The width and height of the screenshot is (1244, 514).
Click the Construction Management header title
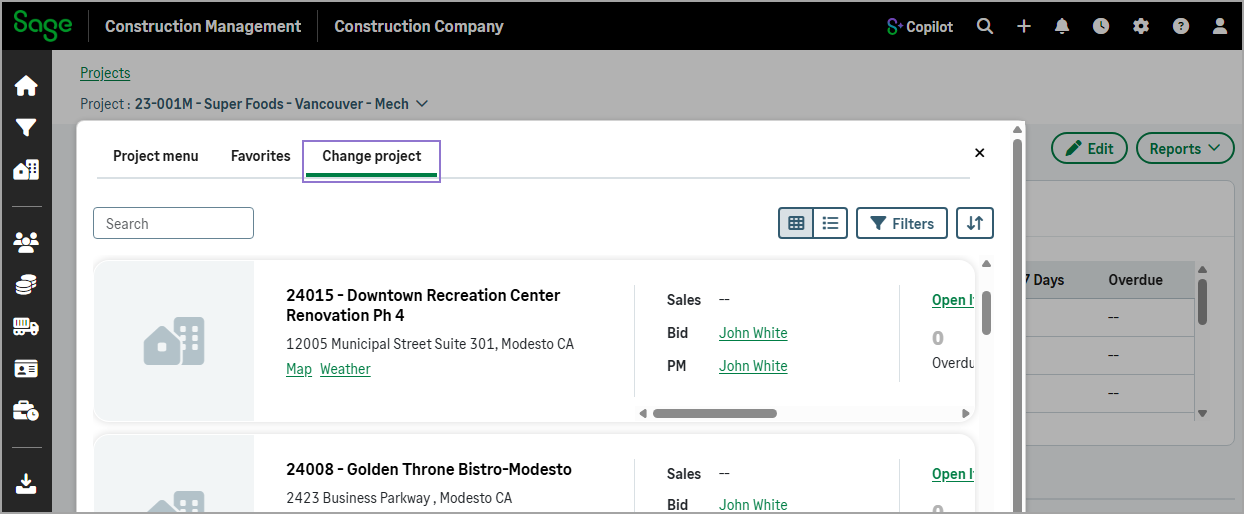pyautogui.click(x=203, y=26)
